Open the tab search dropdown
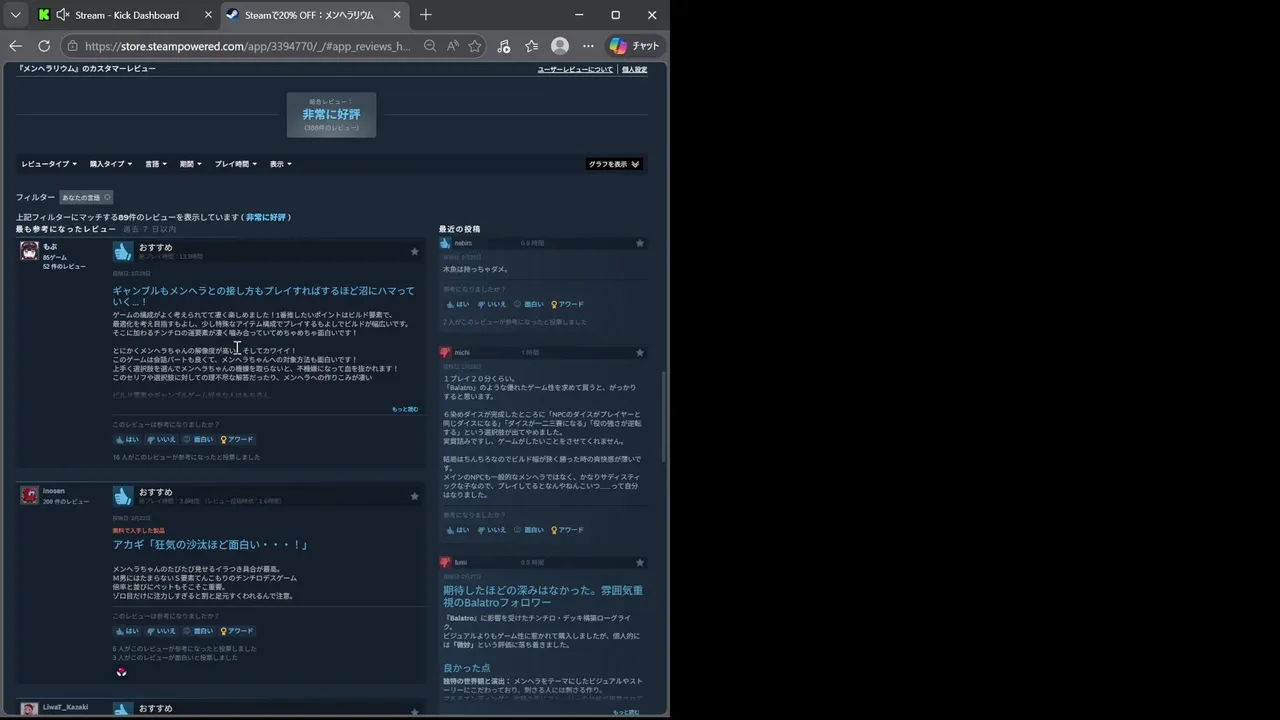Image resolution: width=1280 pixels, height=720 pixels. (15, 15)
